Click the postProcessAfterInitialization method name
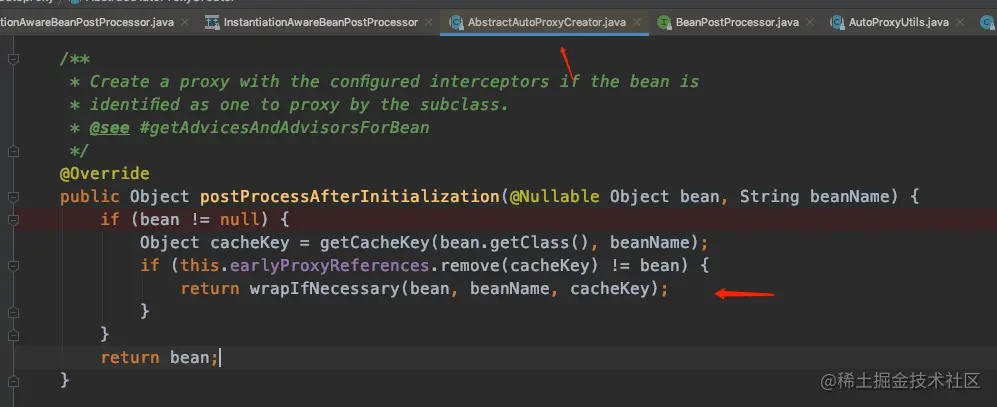The image size is (997, 407). [349, 197]
